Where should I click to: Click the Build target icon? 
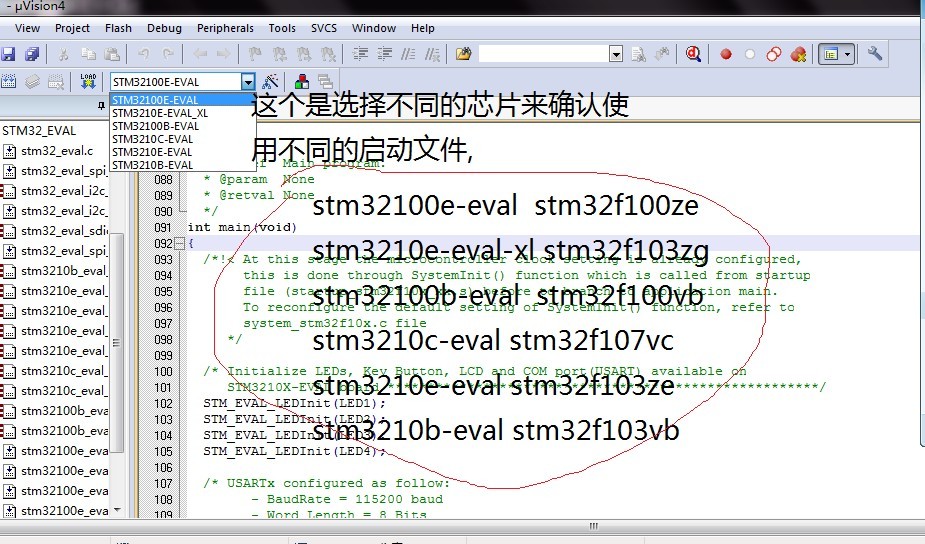tap(32, 81)
